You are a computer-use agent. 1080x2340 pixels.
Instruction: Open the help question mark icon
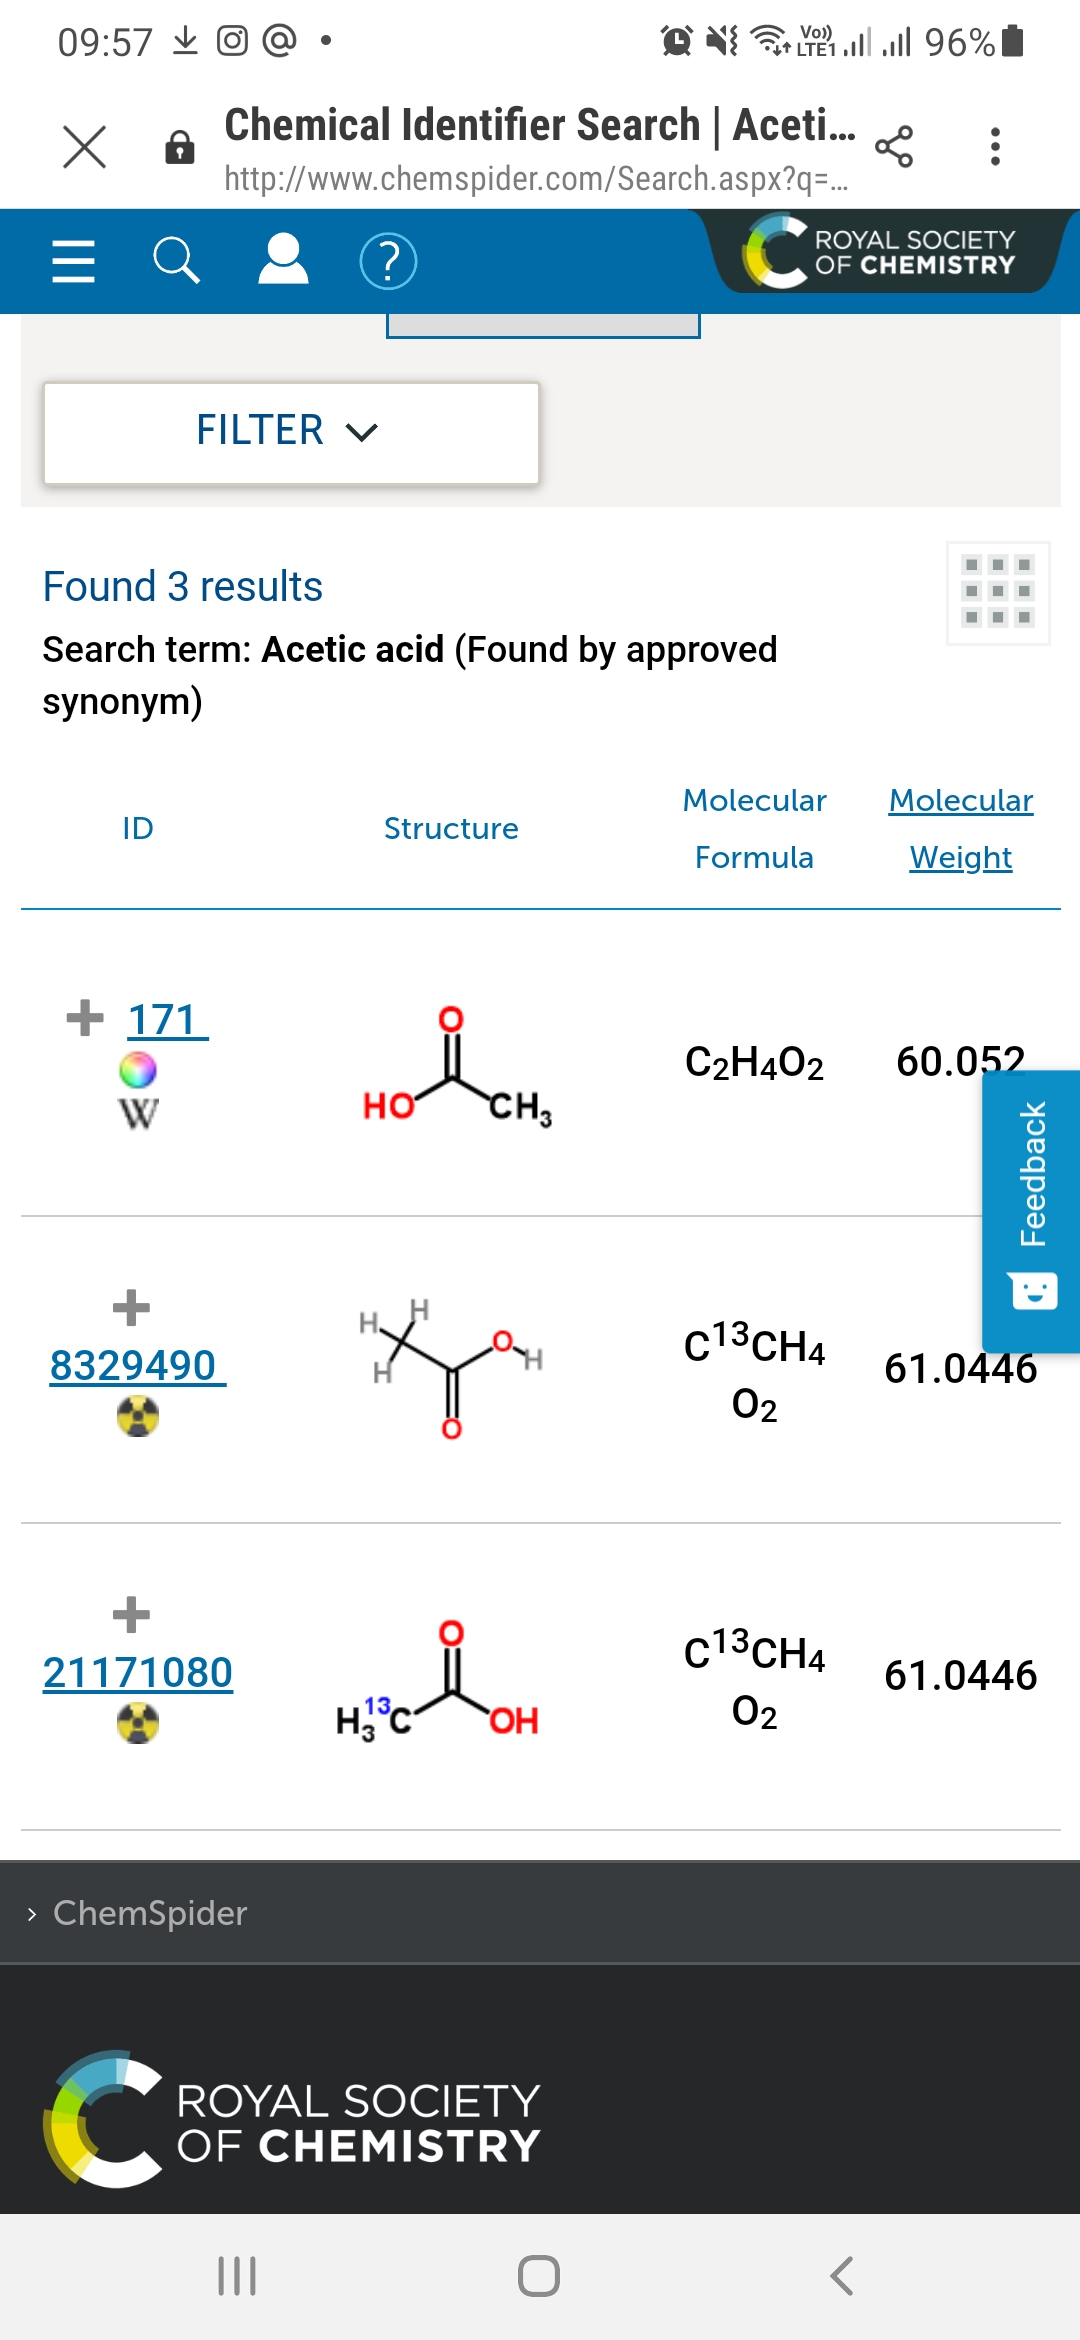click(x=388, y=262)
